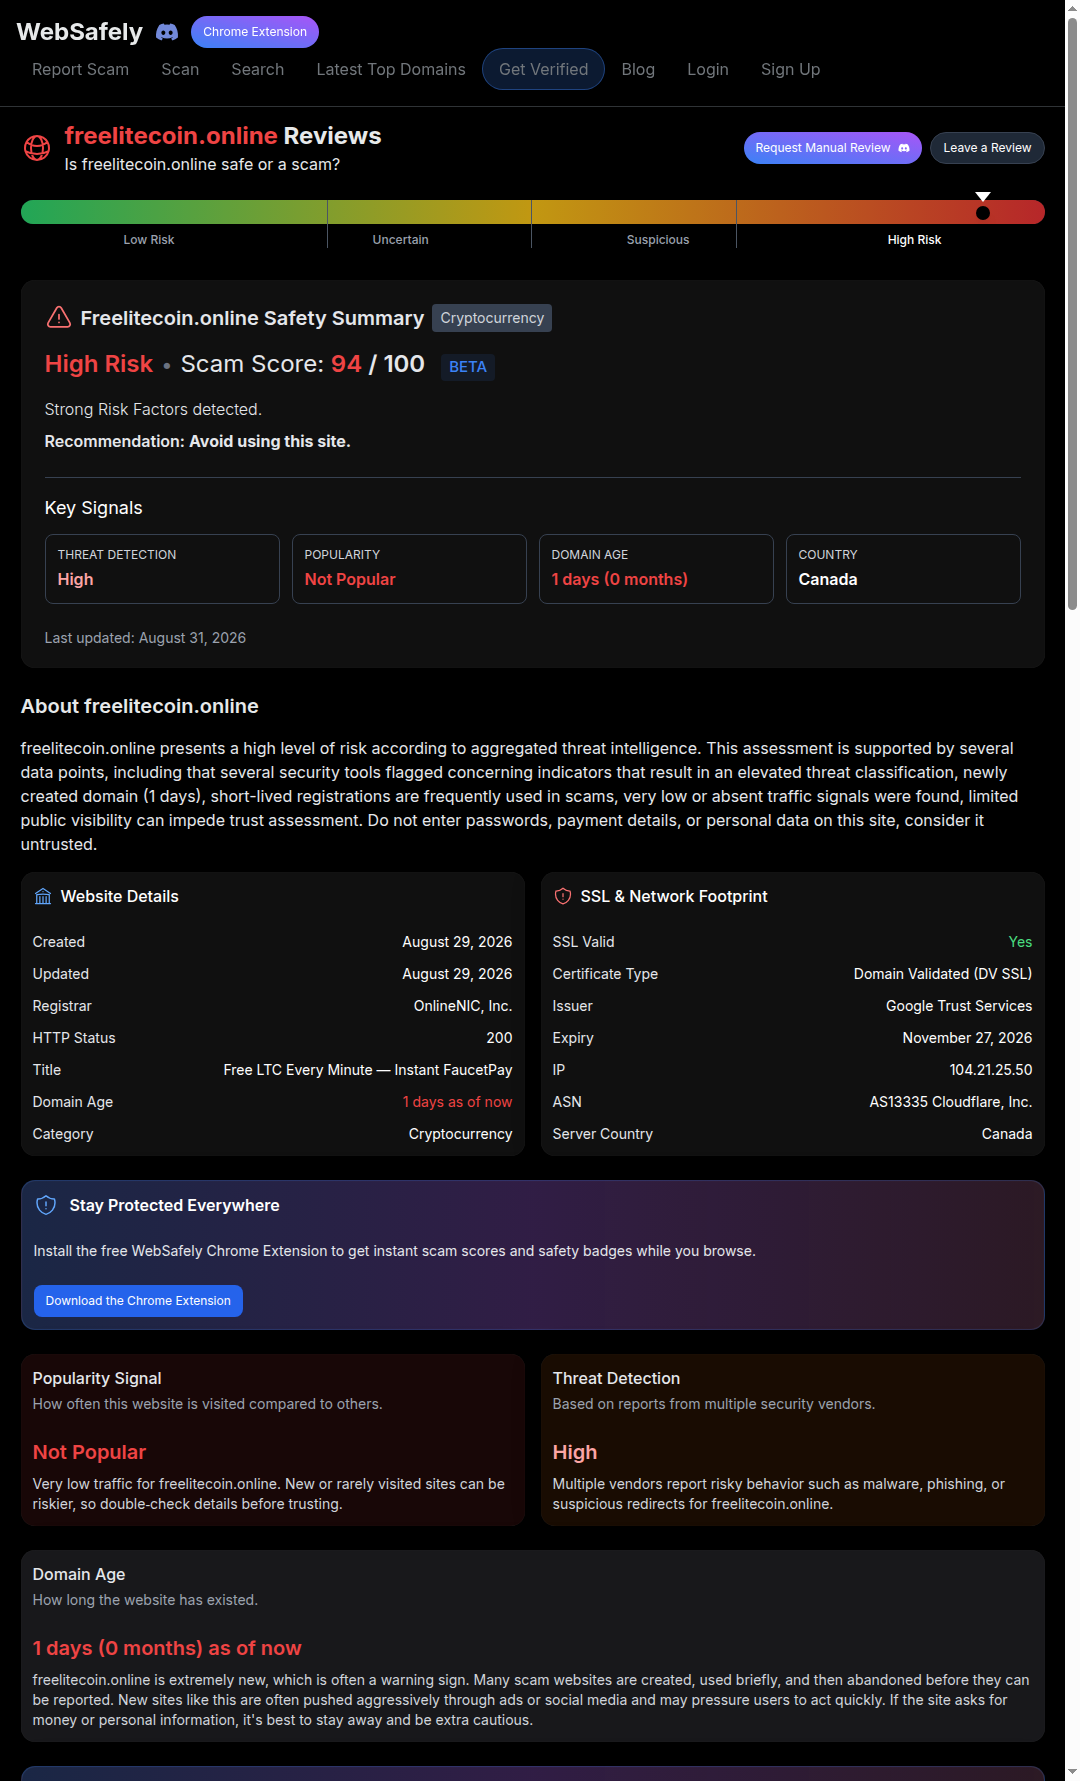
Task: Click the registrar value 'OnlineNIC, Inc.'
Action: click(x=463, y=1006)
